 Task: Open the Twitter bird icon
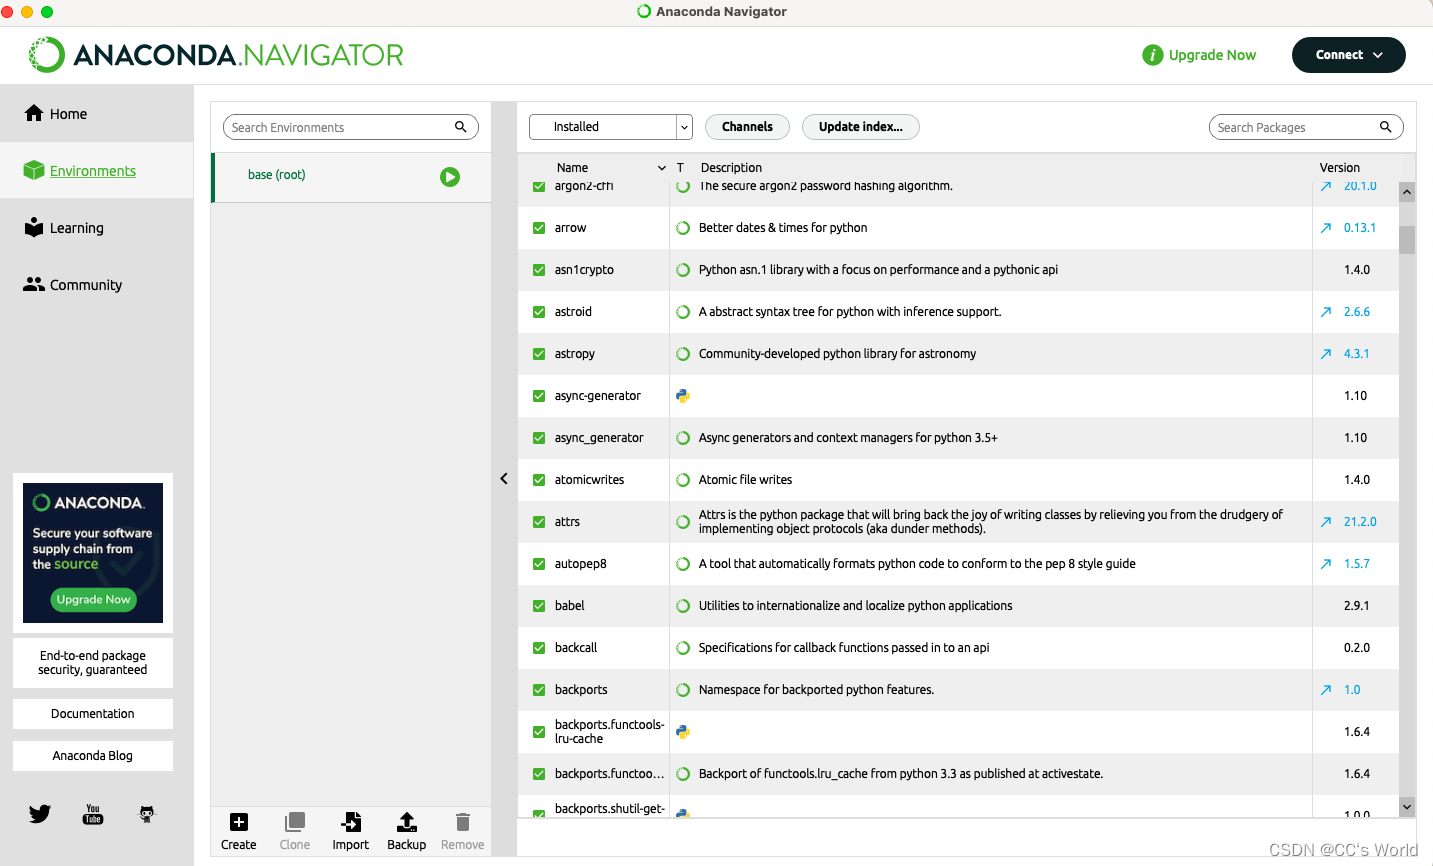pos(40,814)
